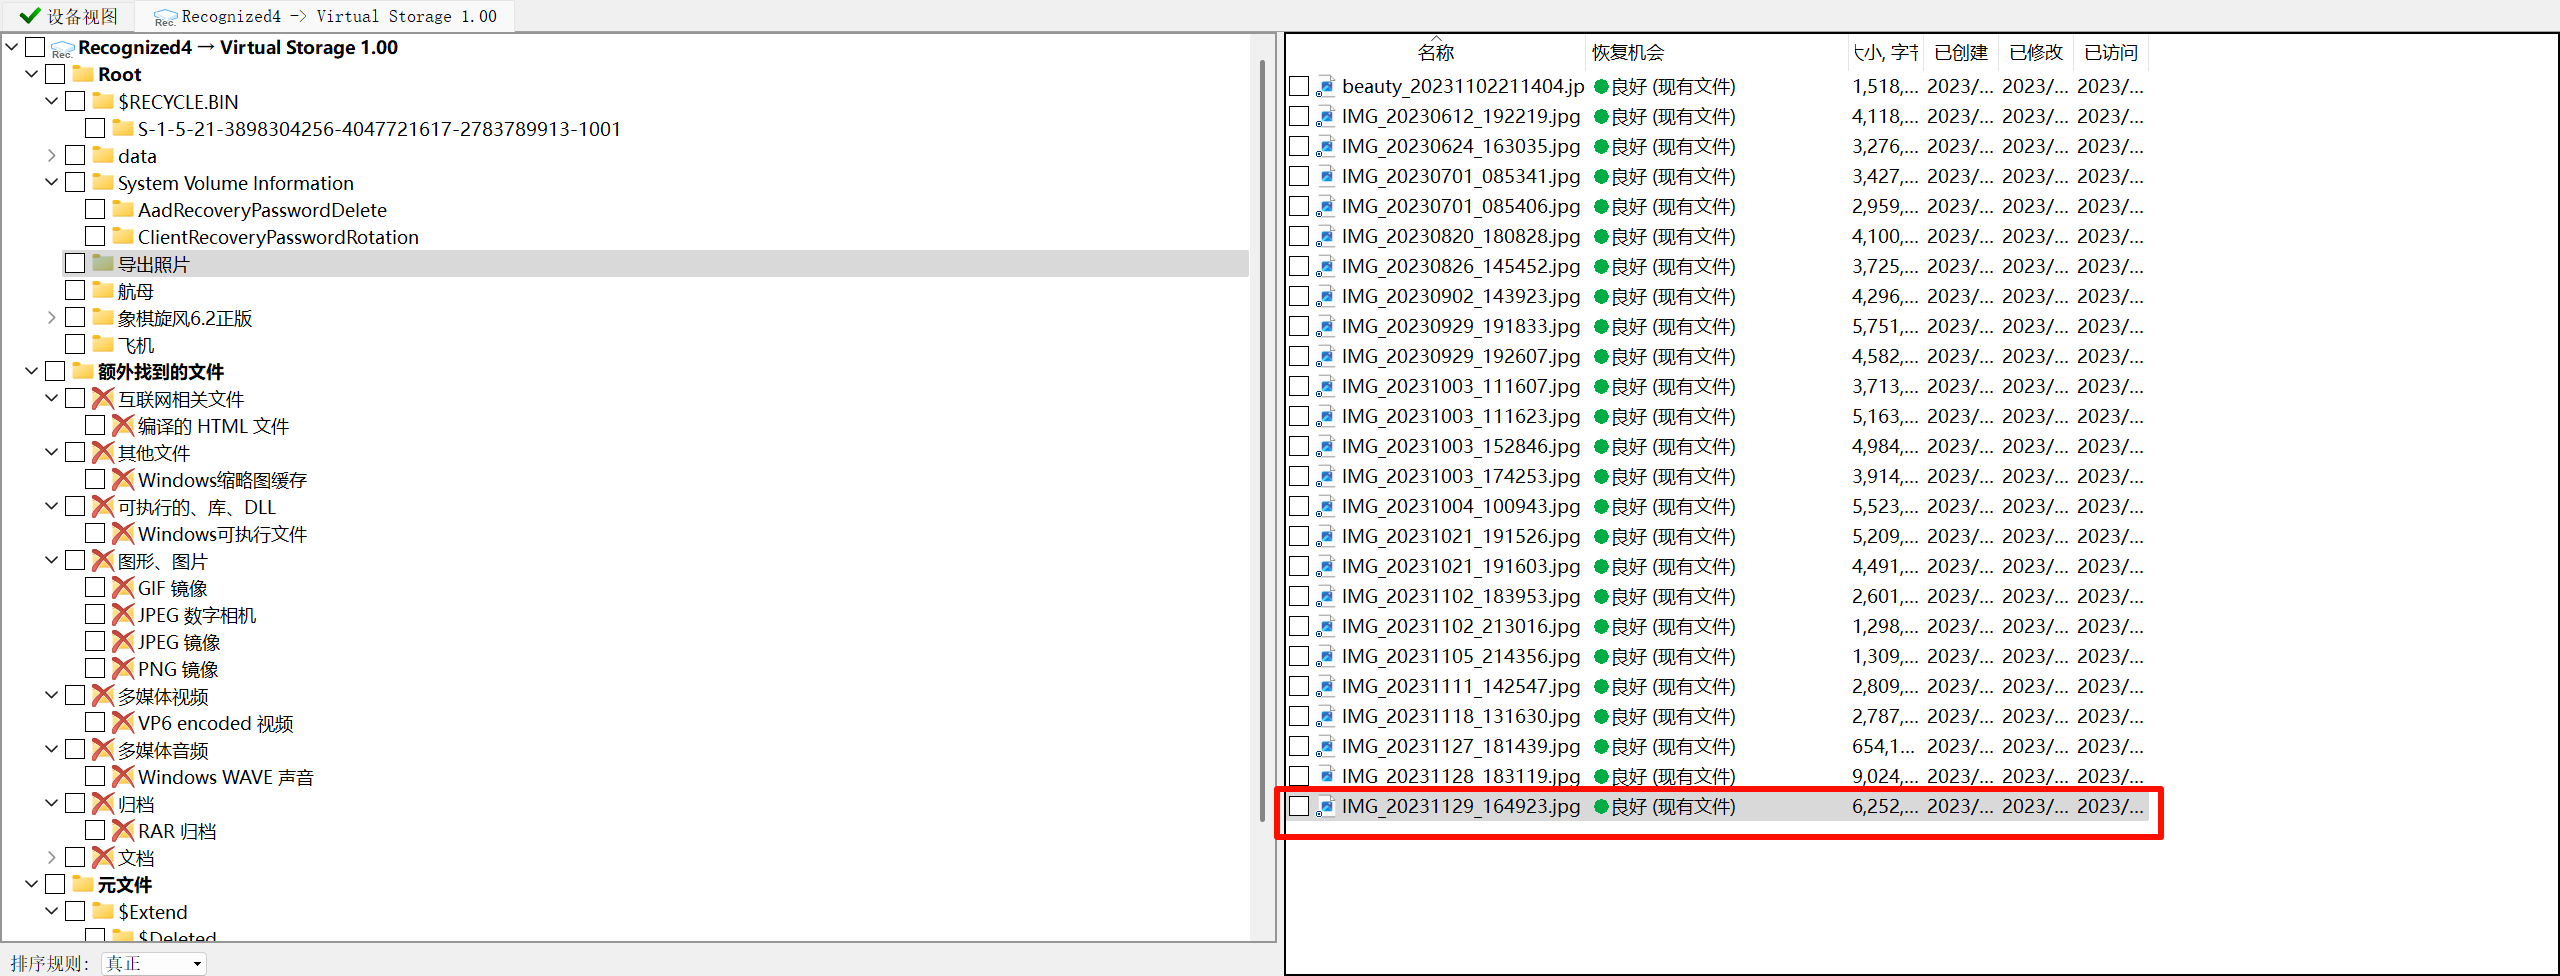Click red X icon beside JPEG 数字相机

[123, 614]
